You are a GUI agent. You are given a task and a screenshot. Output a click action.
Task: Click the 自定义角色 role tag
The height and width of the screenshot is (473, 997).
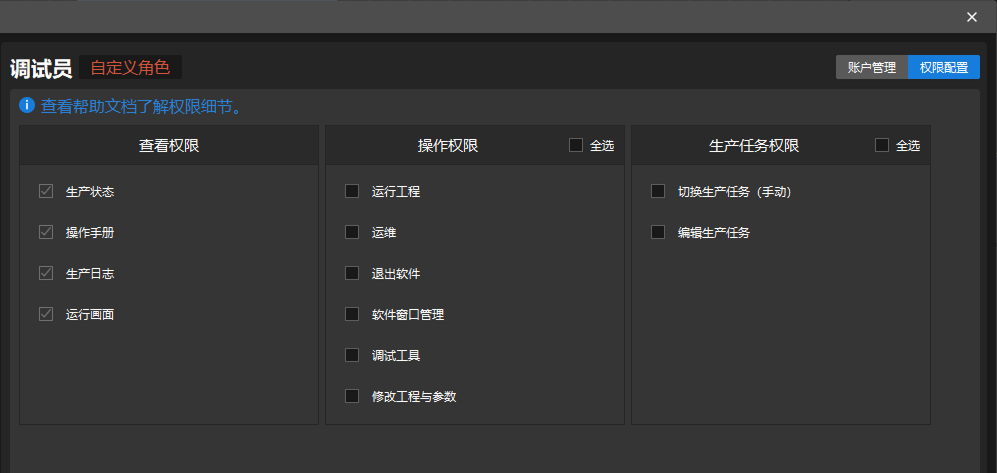coord(130,67)
